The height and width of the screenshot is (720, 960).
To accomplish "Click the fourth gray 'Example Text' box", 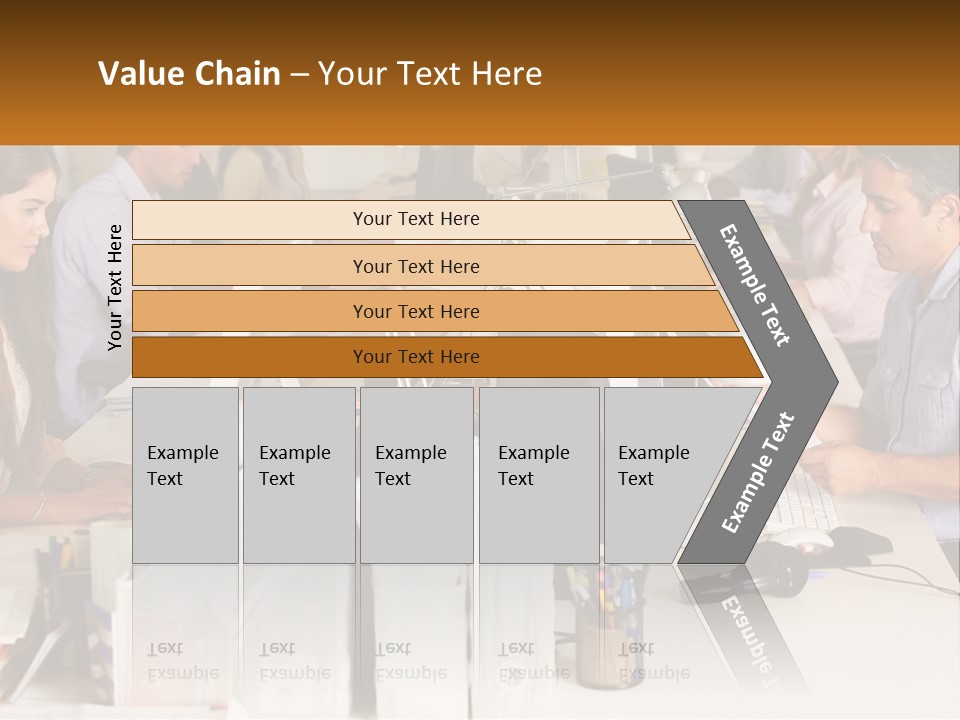I will [x=539, y=475].
